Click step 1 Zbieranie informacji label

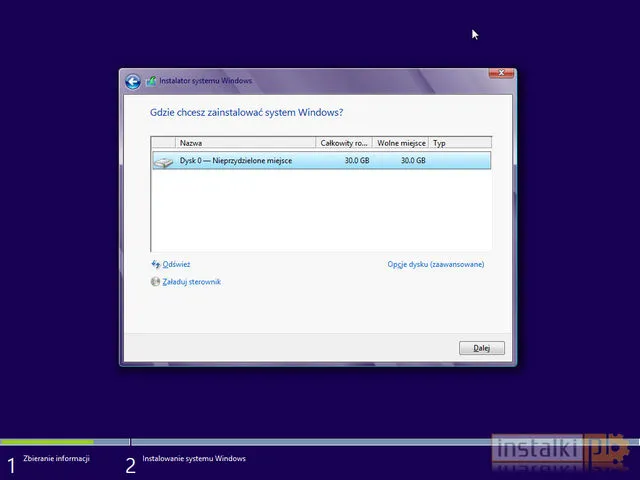(x=56, y=459)
